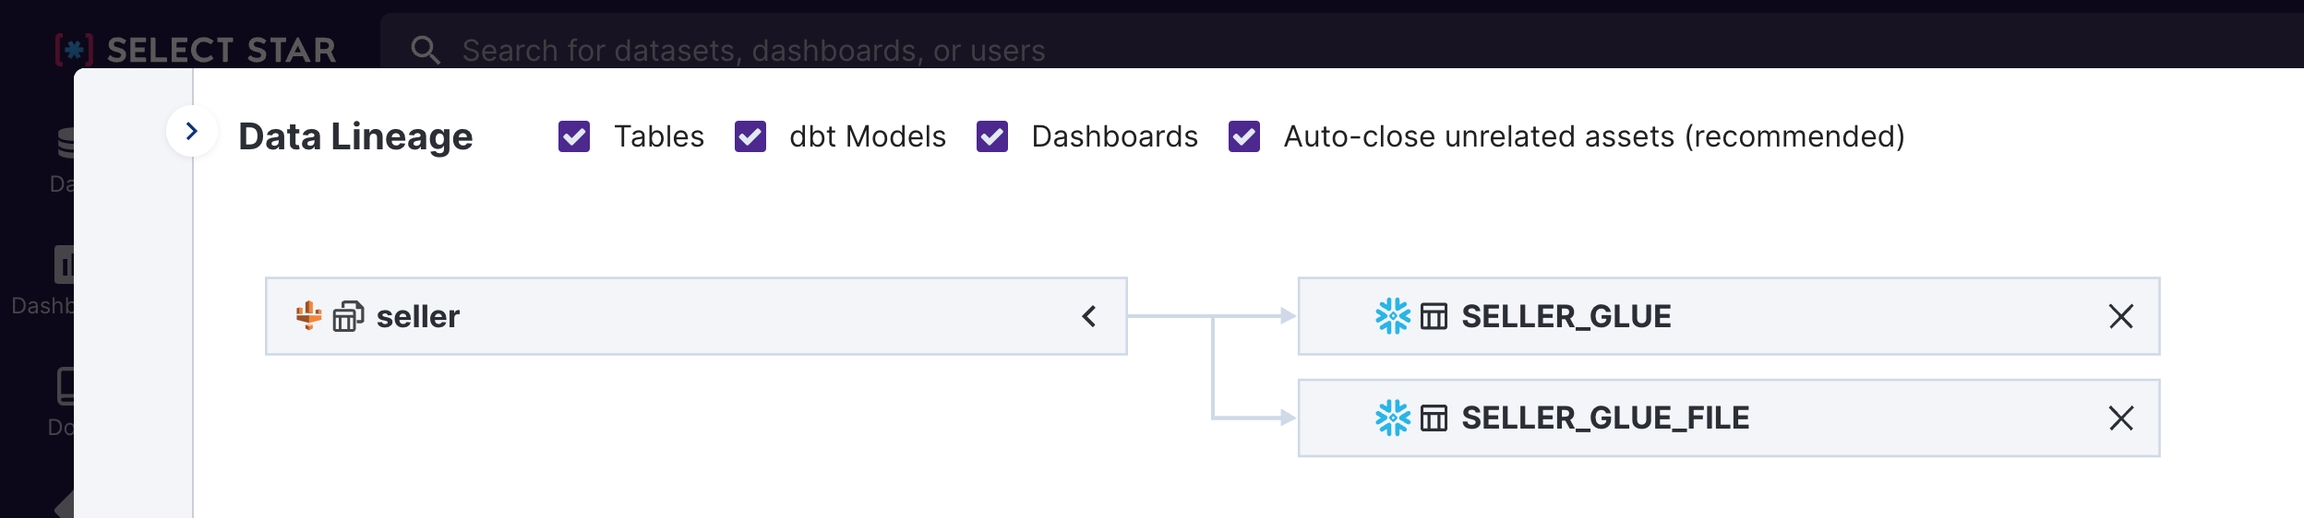This screenshot has width=2304, height=518.
Task: Expand the side panel chevron button
Action: click(192, 131)
